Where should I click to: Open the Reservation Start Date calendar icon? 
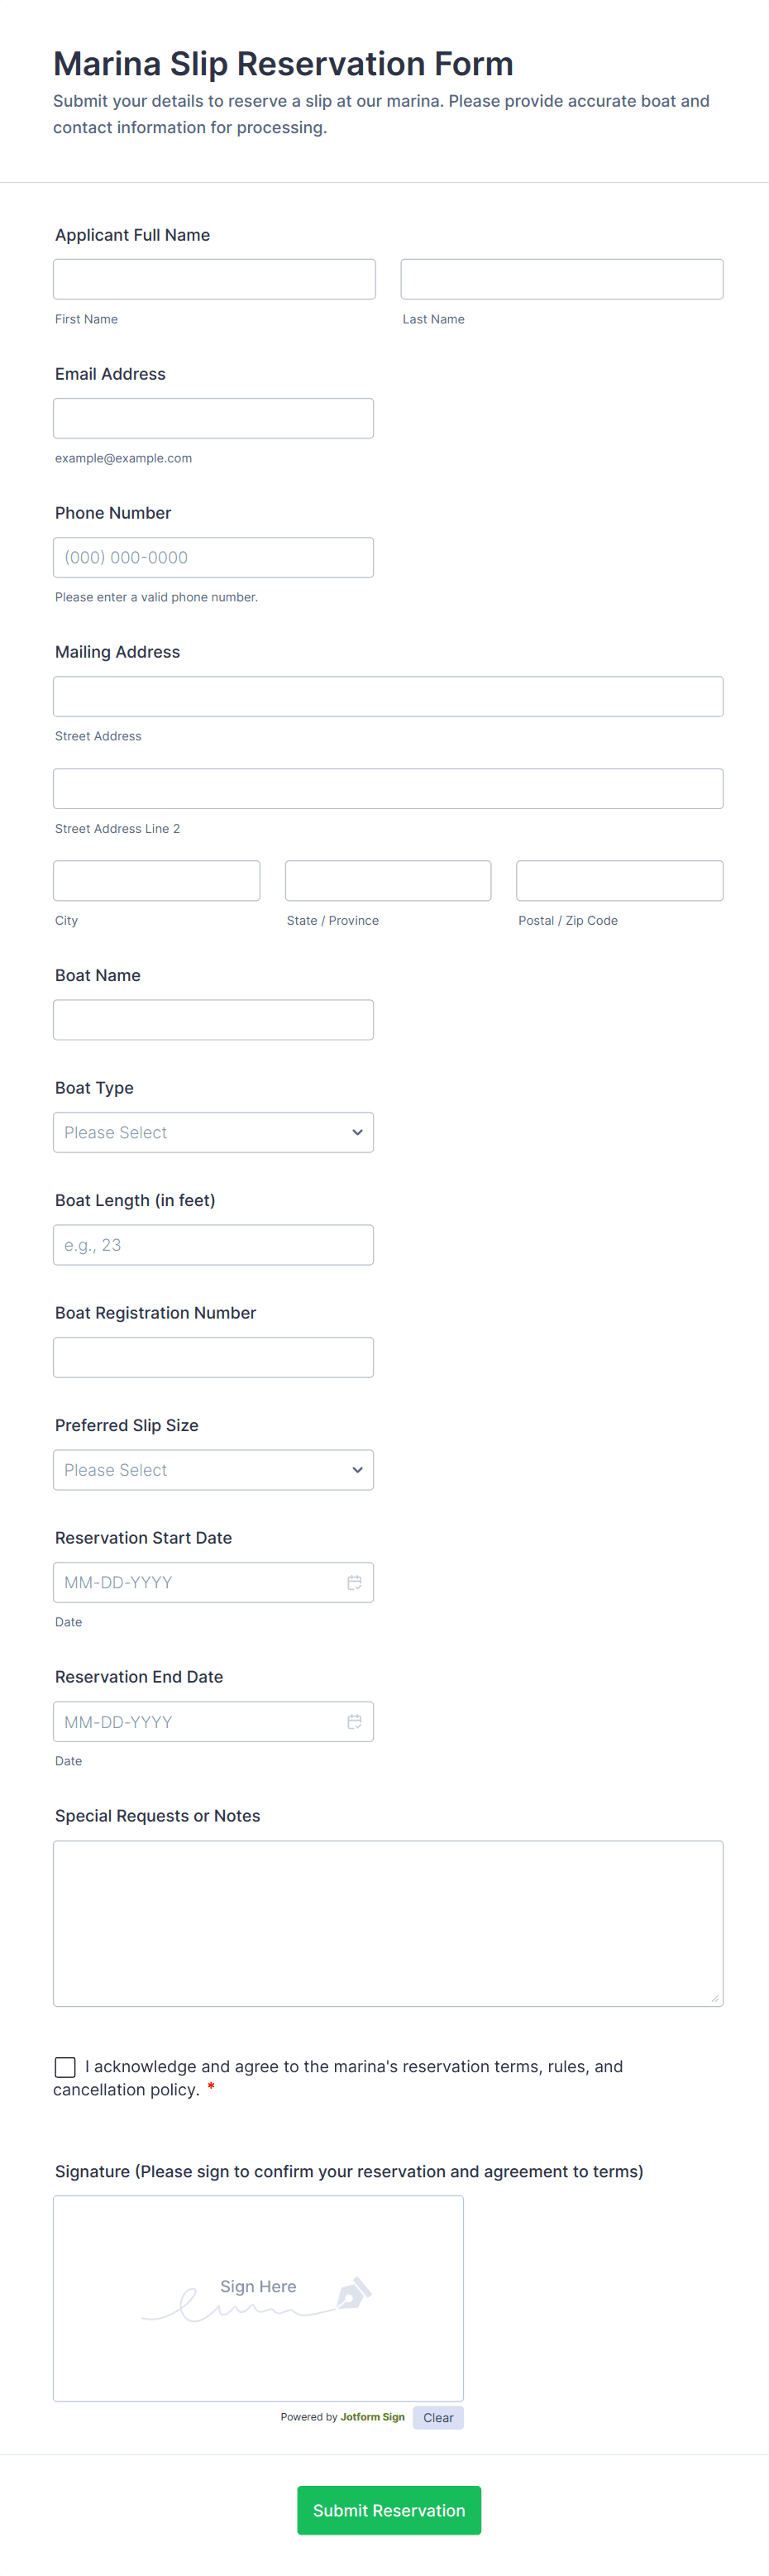[354, 1582]
